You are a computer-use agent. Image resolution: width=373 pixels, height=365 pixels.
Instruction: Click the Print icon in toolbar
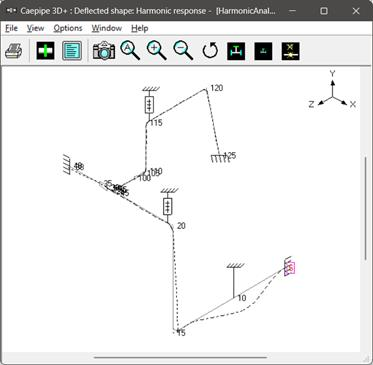pyautogui.click(x=14, y=51)
